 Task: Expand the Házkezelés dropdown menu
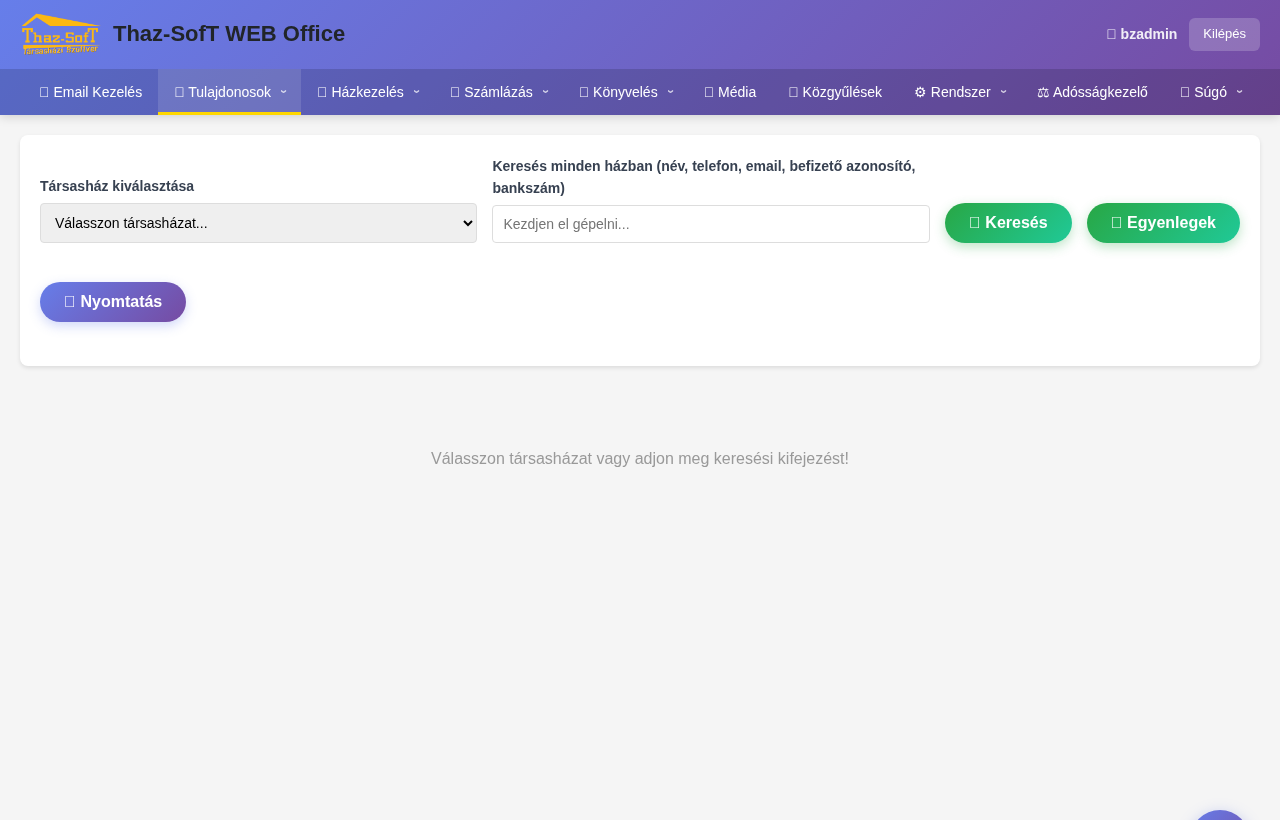[368, 92]
